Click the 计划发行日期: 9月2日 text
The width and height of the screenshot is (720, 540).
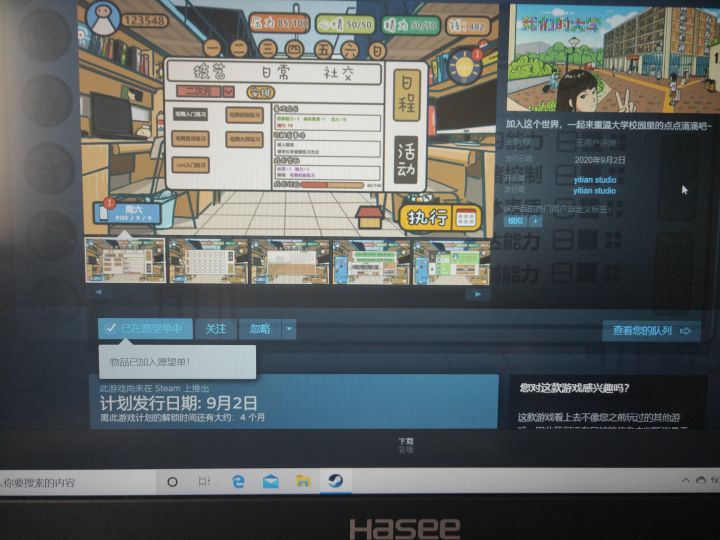[179, 403]
